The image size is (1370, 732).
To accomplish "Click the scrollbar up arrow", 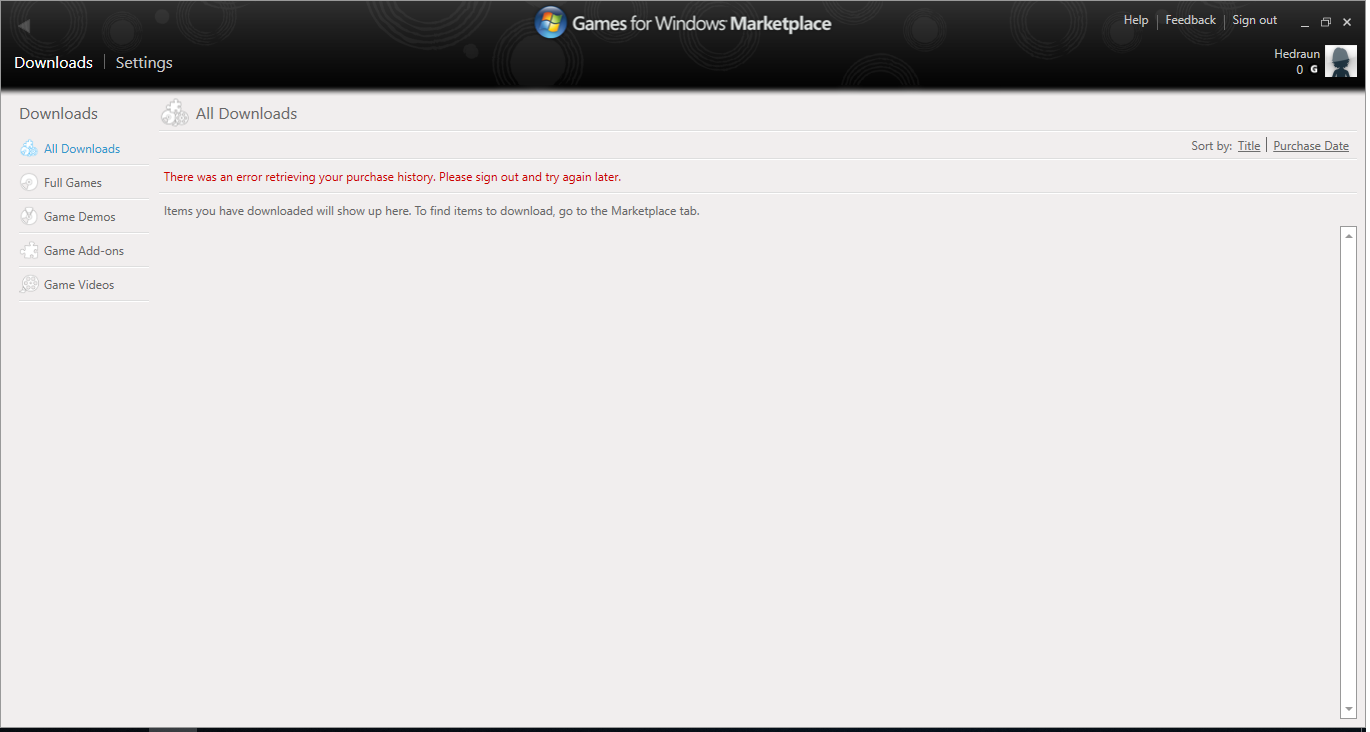I will (x=1349, y=237).
